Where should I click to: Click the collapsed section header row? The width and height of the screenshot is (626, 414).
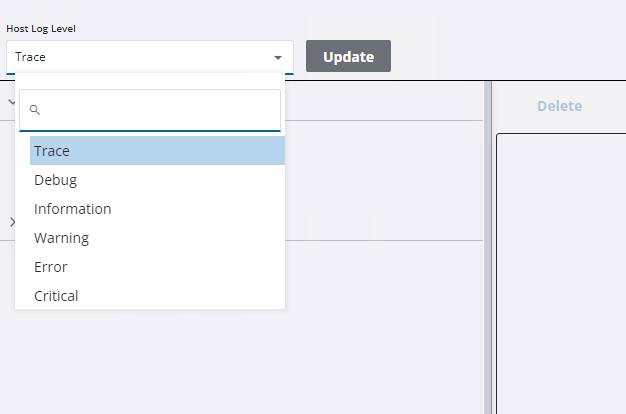click(x=380, y=222)
